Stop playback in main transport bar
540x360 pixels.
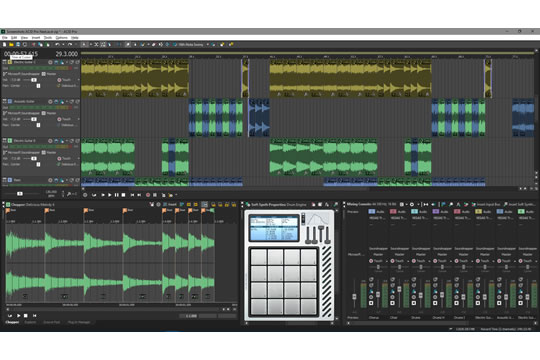pyautogui.click(x=123, y=195)
